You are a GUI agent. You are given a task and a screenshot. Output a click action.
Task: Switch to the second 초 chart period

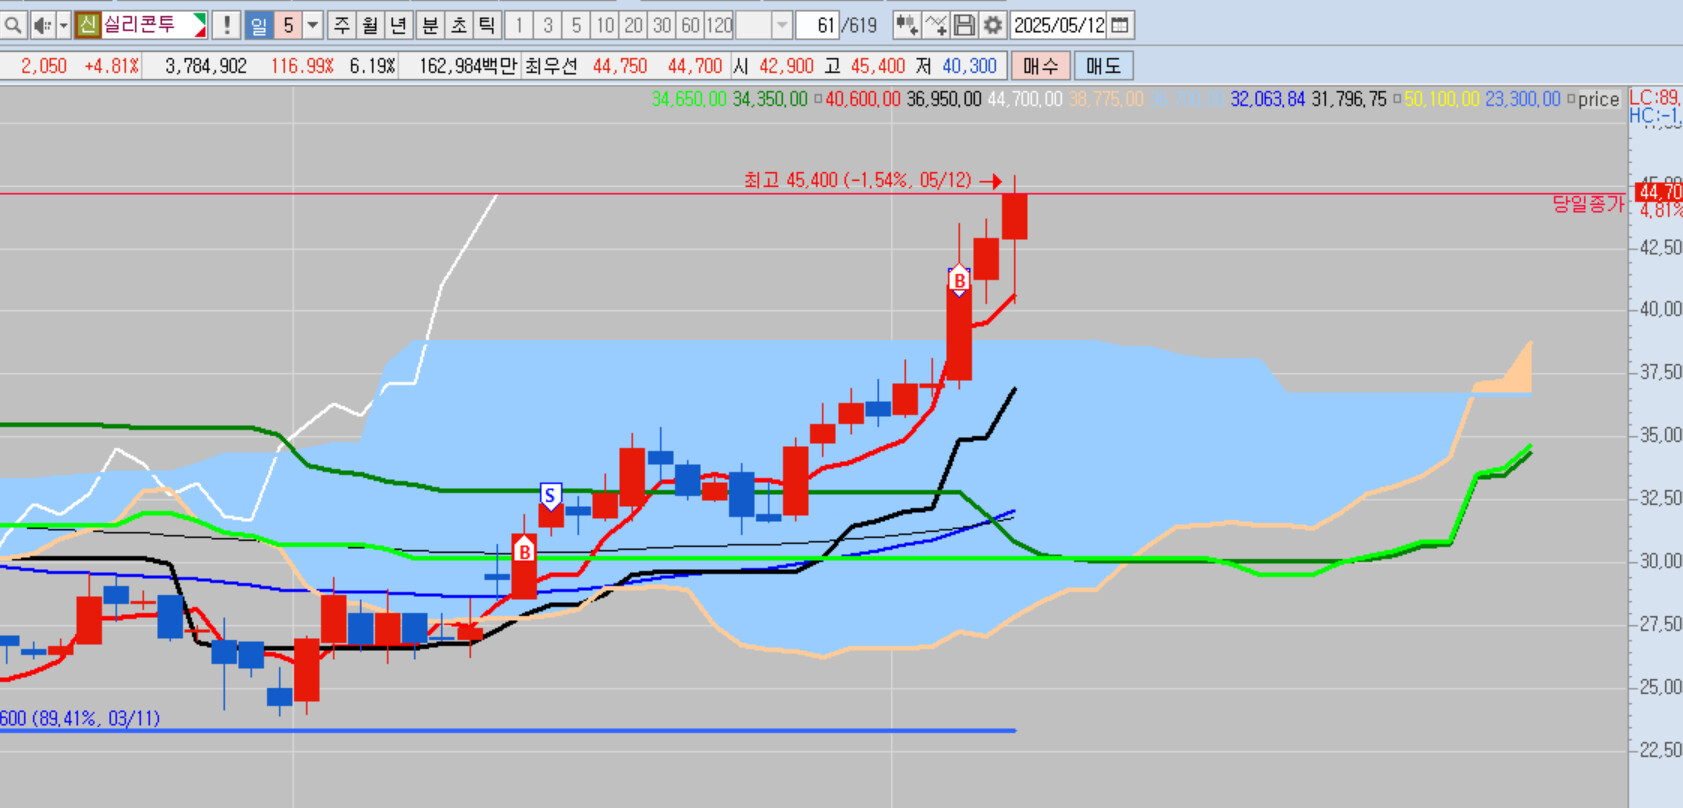(x=458, y=25)
